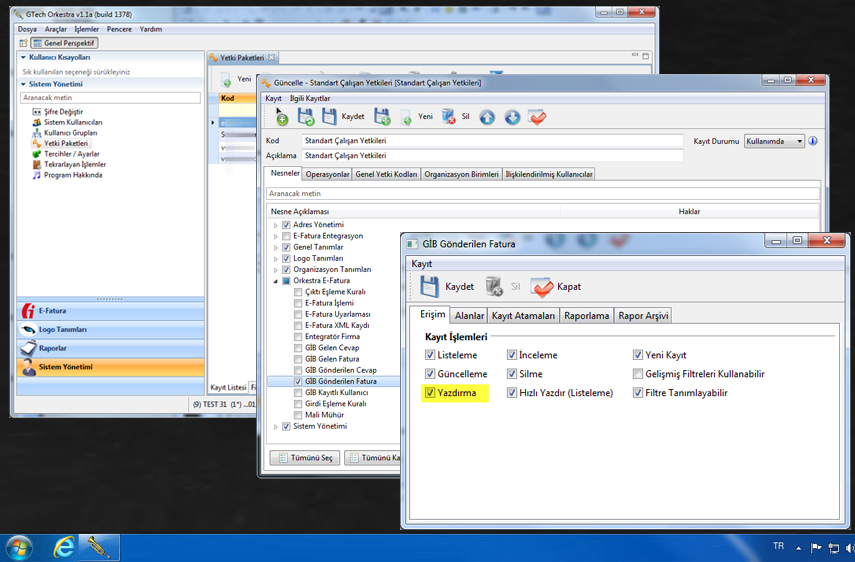Uncheck the İnceleme checkbox
Viewport: 855px width, 562px height.
click(x=511, y=355)
